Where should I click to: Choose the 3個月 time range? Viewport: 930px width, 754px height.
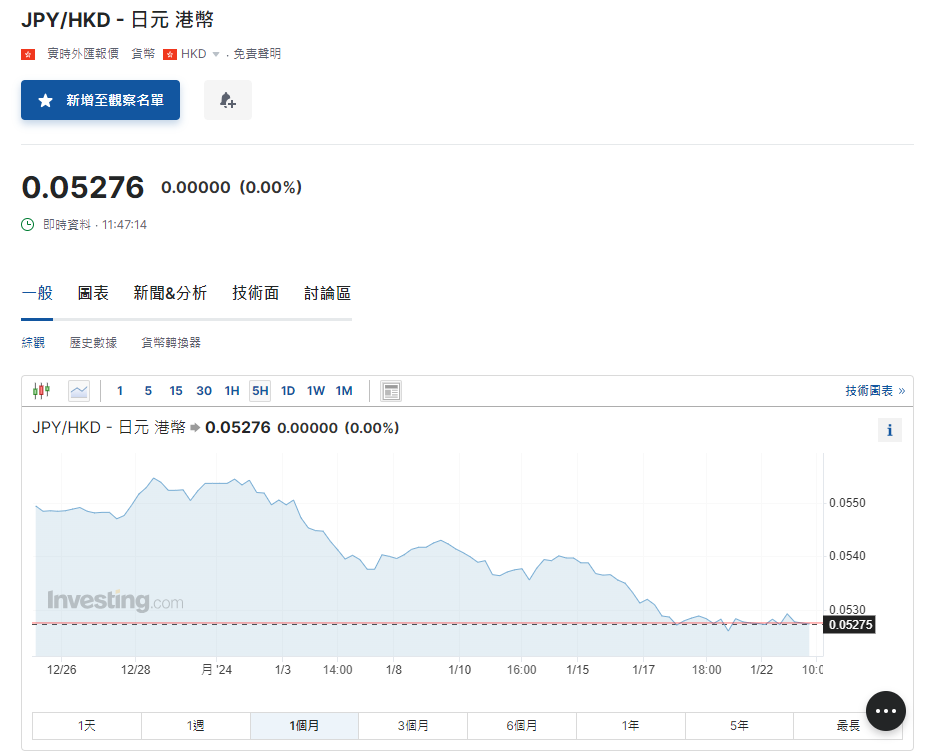[412, 726]
